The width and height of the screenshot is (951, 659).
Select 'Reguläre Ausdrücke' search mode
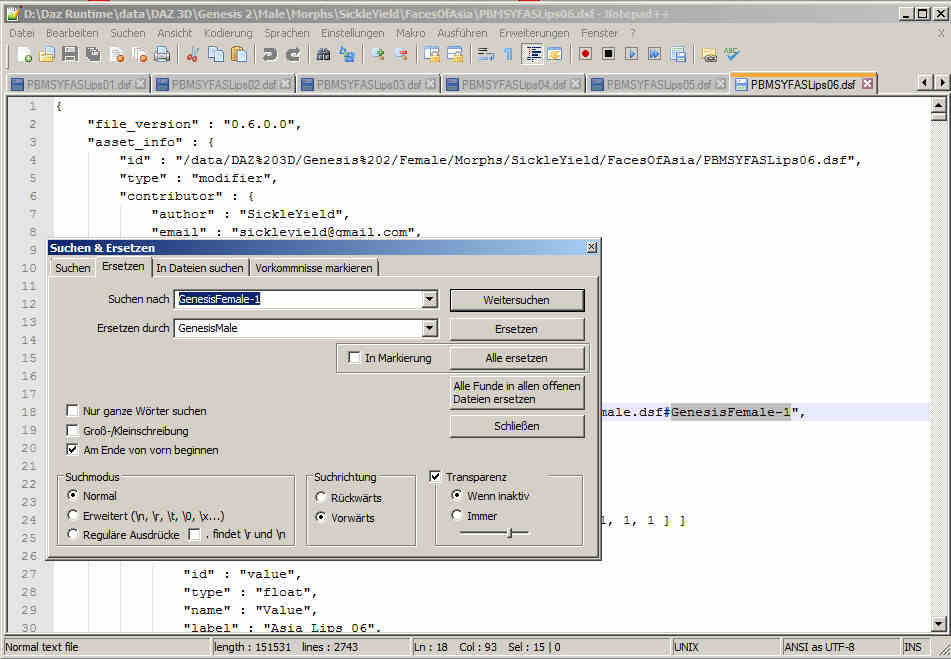pos(72,534)
